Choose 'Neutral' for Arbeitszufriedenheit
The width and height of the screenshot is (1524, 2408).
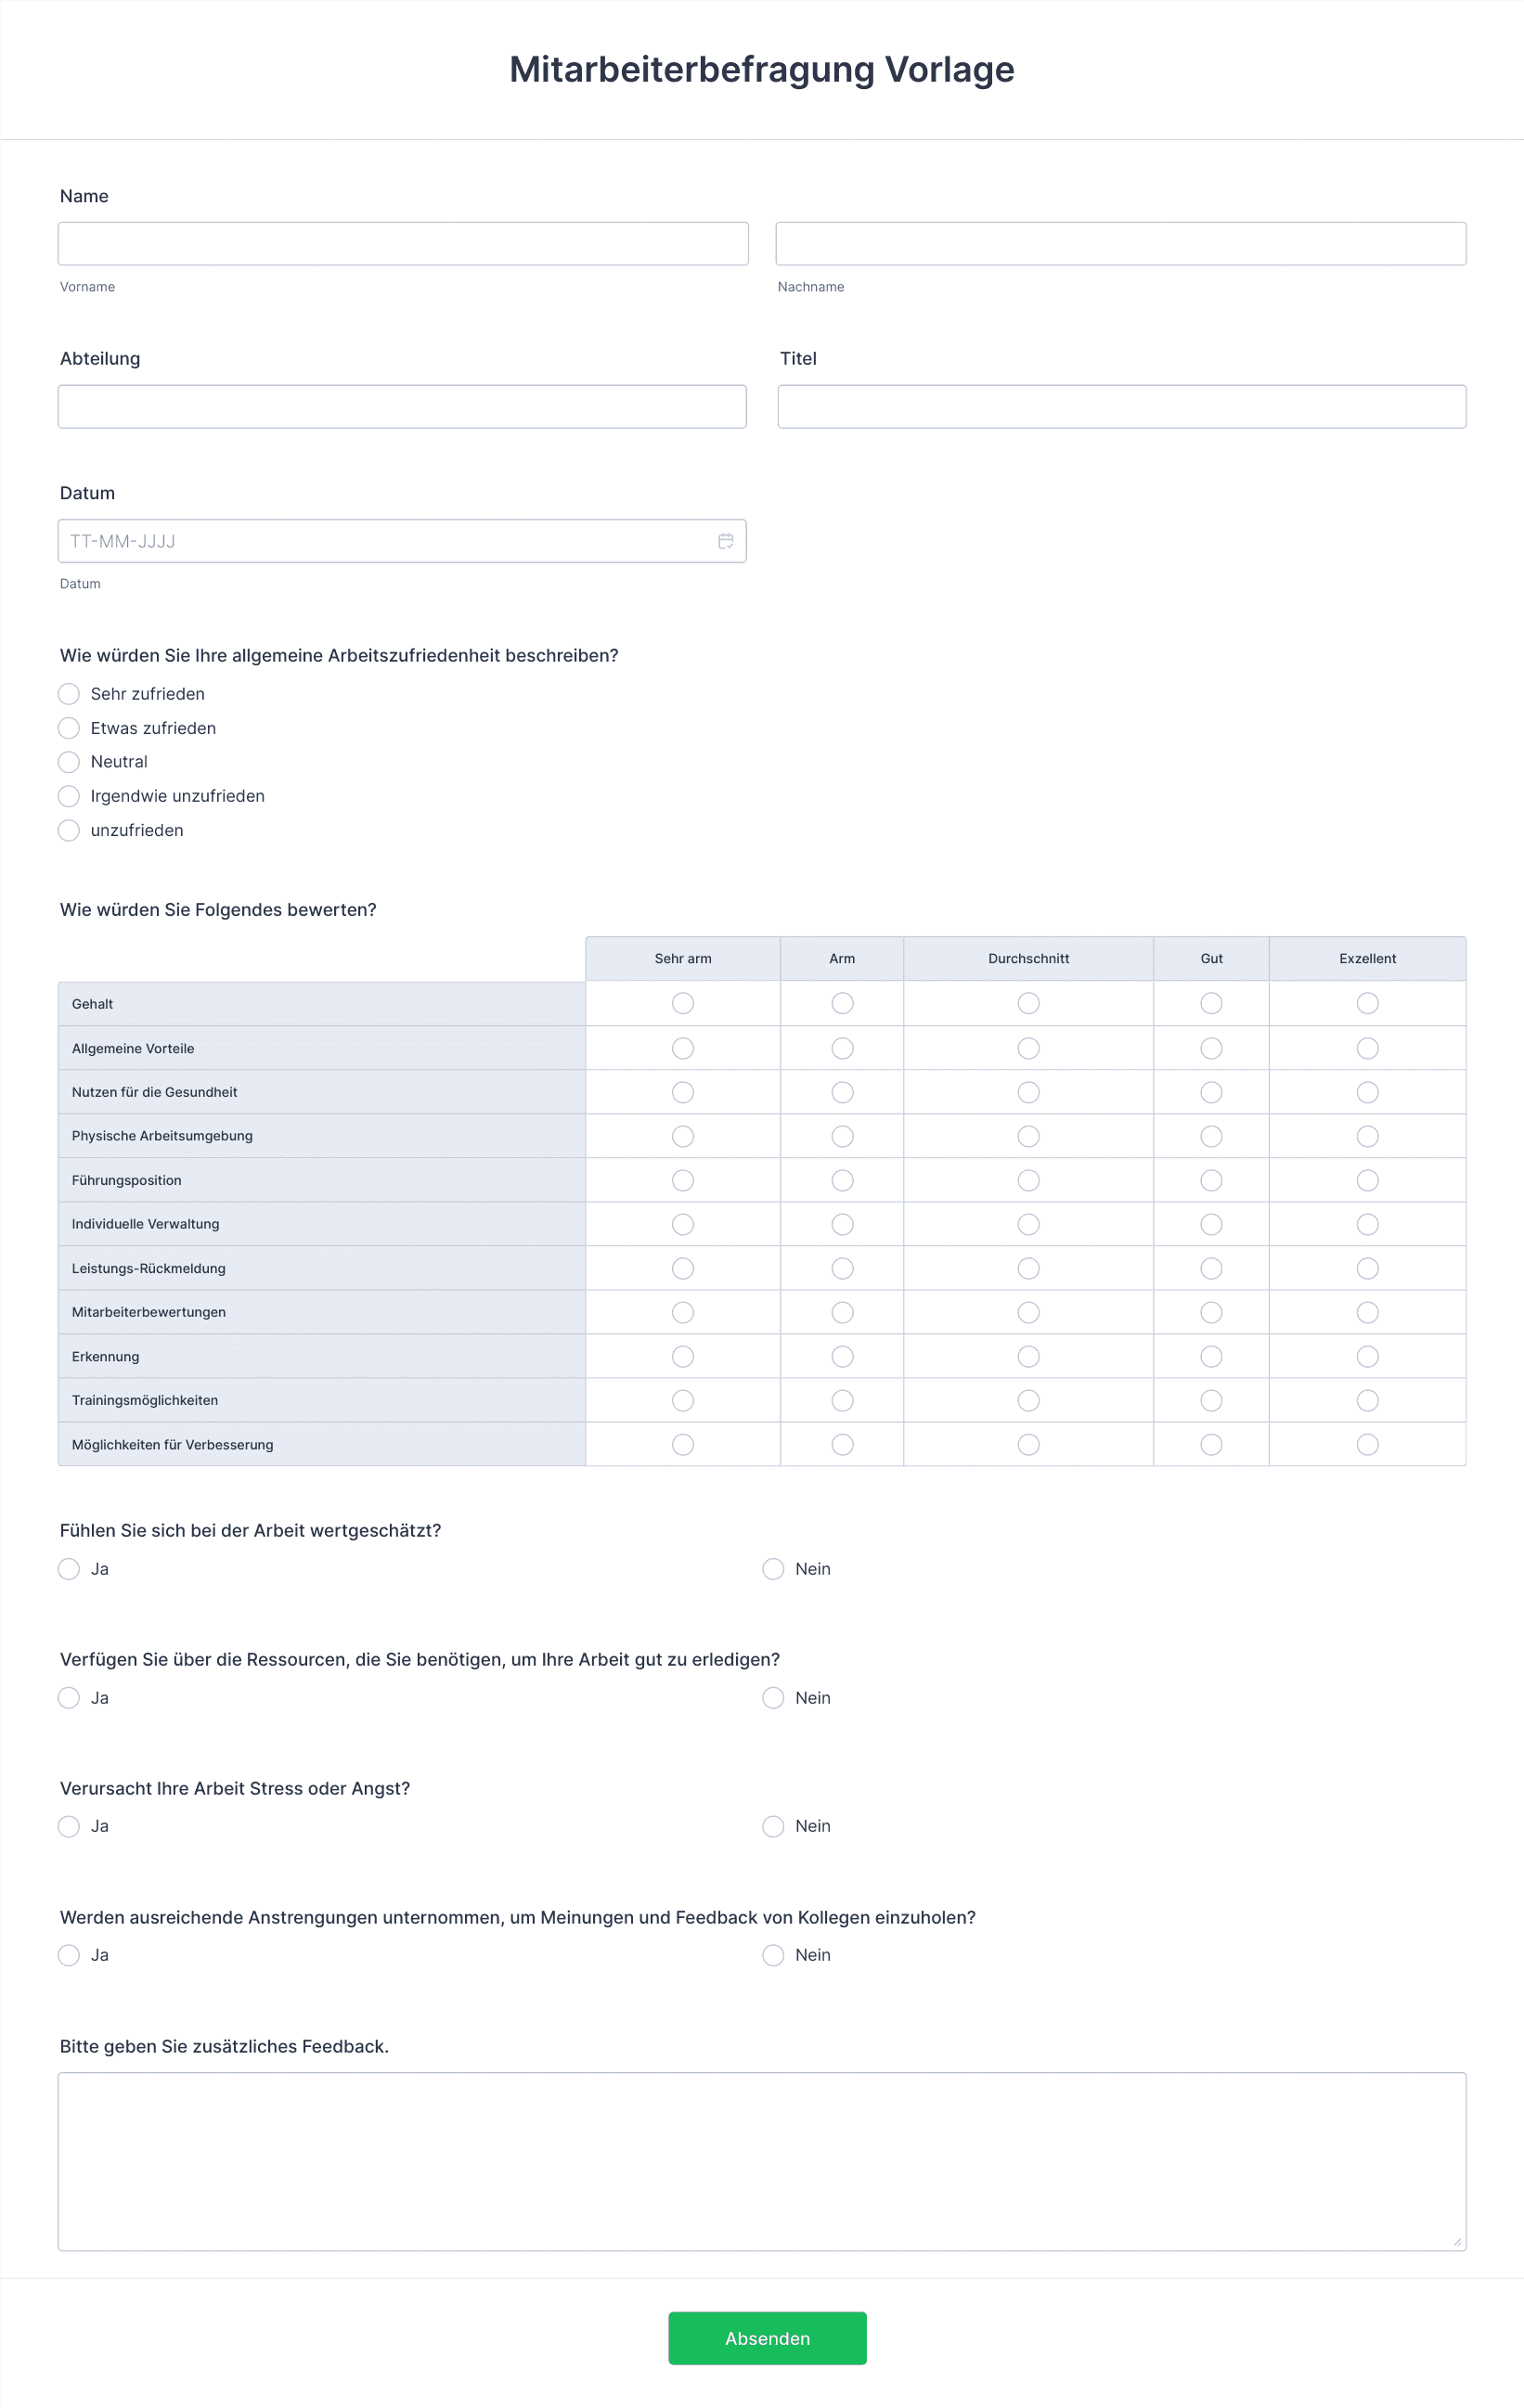pos(69,762)
